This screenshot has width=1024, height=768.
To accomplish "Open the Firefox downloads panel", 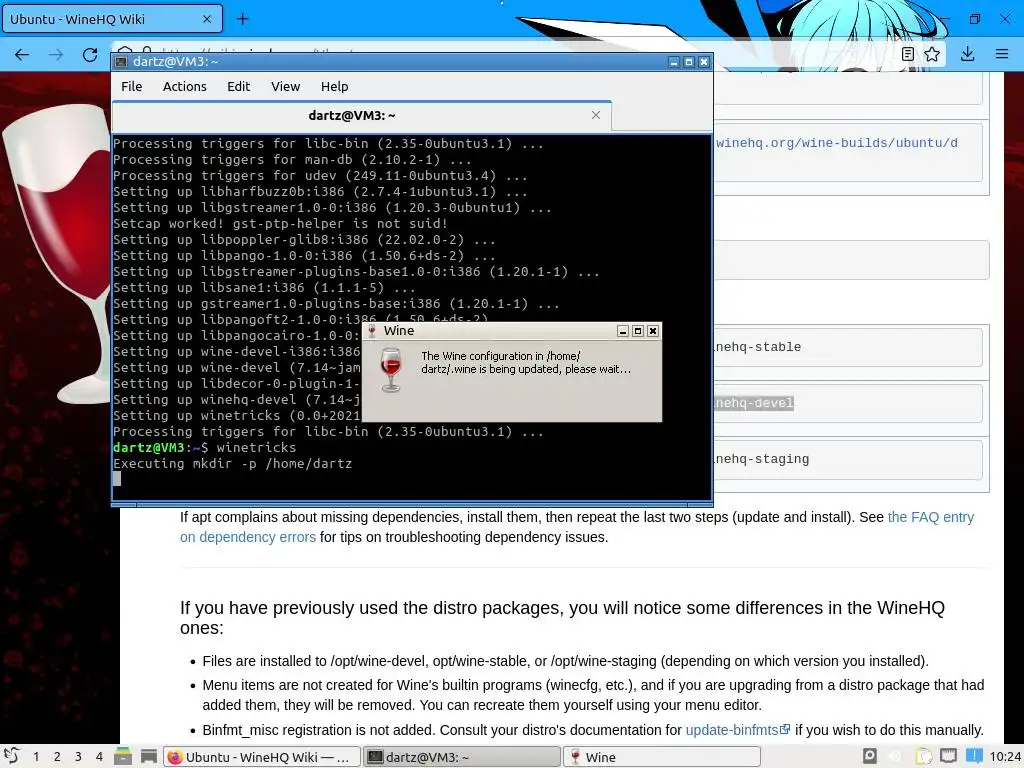I will [968, 54].
